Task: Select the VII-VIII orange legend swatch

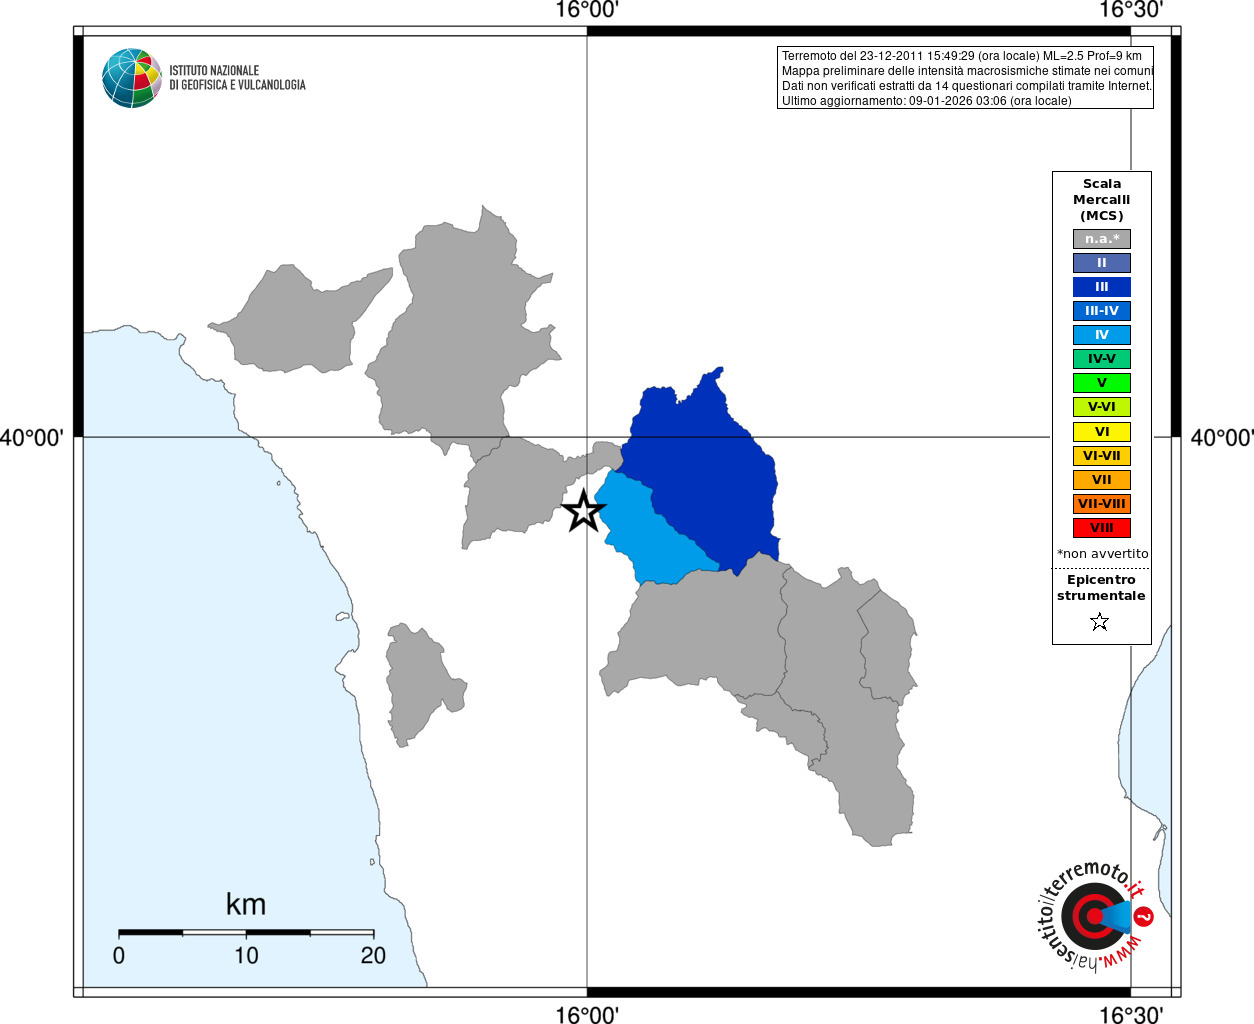Action: [1102, 504]
